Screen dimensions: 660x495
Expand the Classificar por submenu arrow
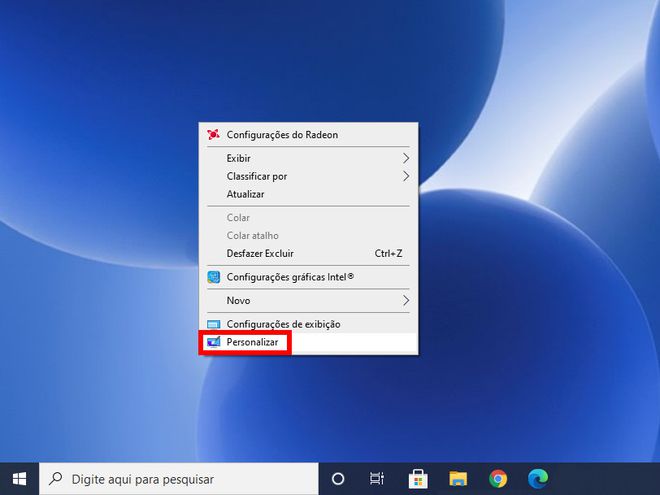[406, 176]
